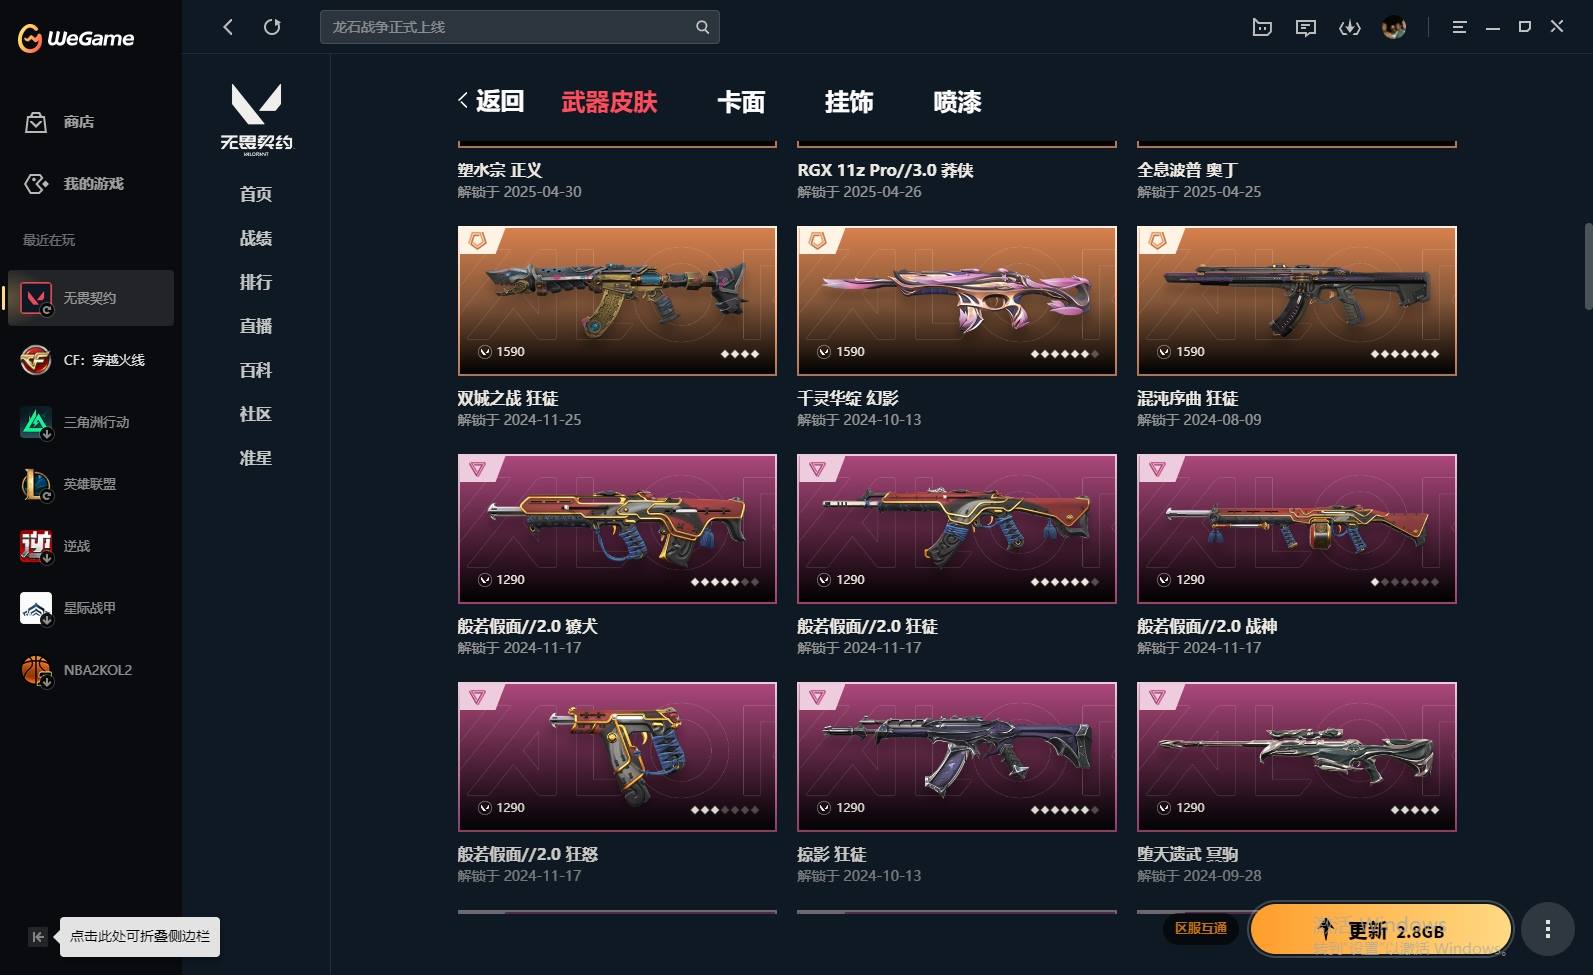Switch to the 卡面 tab

click(x=741, y=102)
